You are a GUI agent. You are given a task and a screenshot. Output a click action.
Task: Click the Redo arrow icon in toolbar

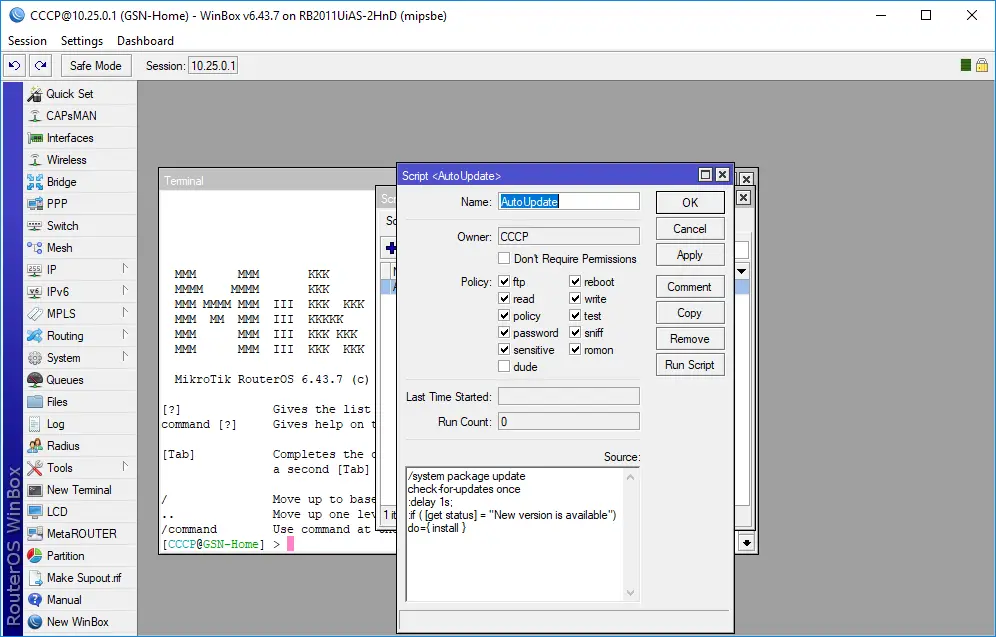click(x=41, y=65)
